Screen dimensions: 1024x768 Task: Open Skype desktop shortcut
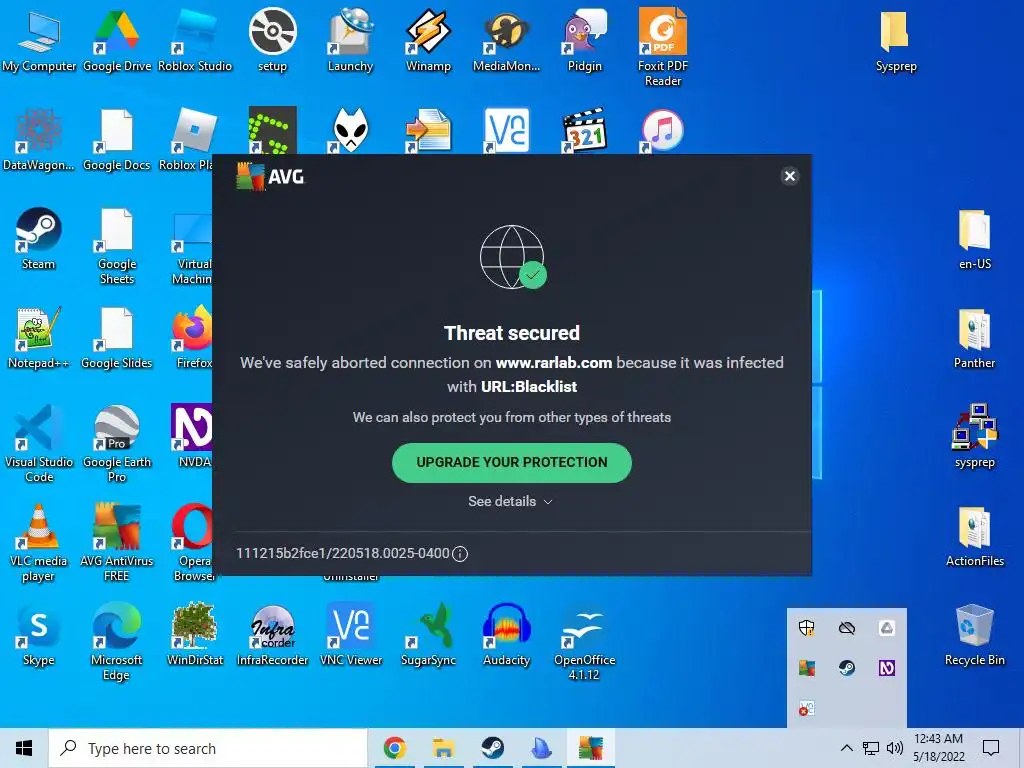[39, 635]
